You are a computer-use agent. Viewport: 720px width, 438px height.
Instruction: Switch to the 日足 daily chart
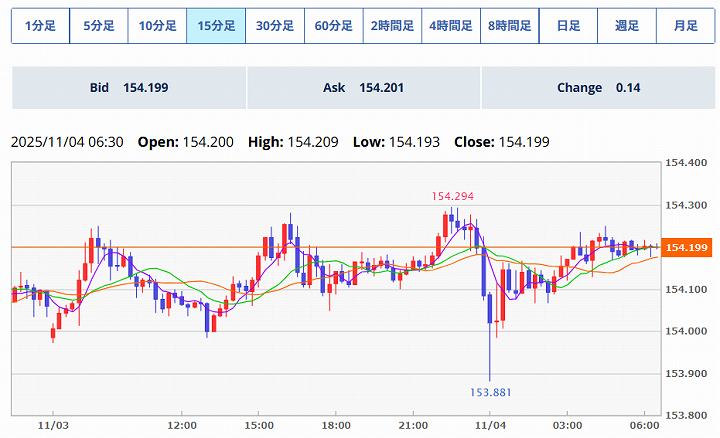click(x=568, y=26)
